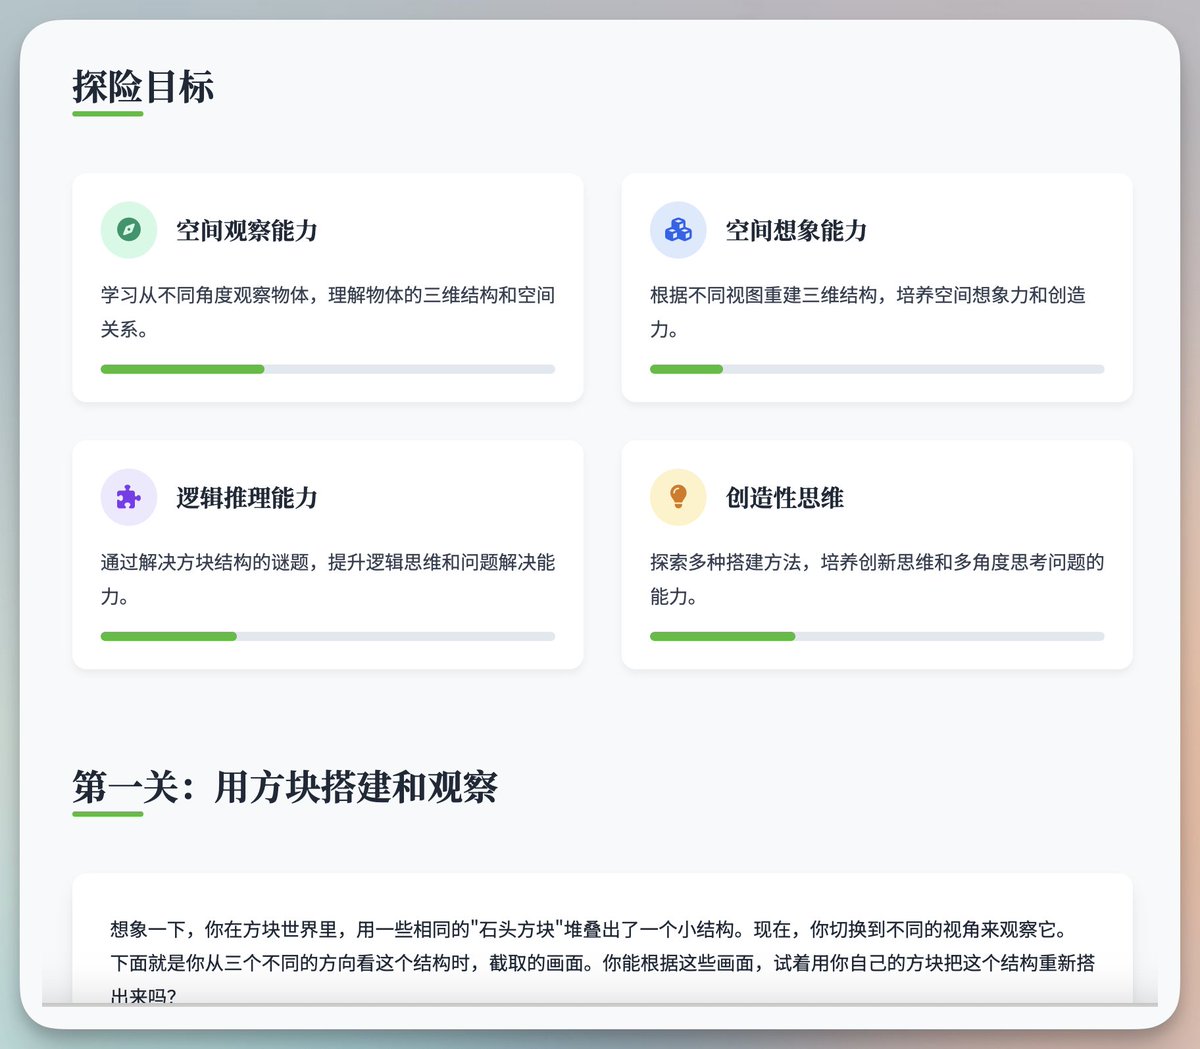Click the 逻辑推理能力 card title
Screen dimensions: 1200x1049
coord(245,497)
